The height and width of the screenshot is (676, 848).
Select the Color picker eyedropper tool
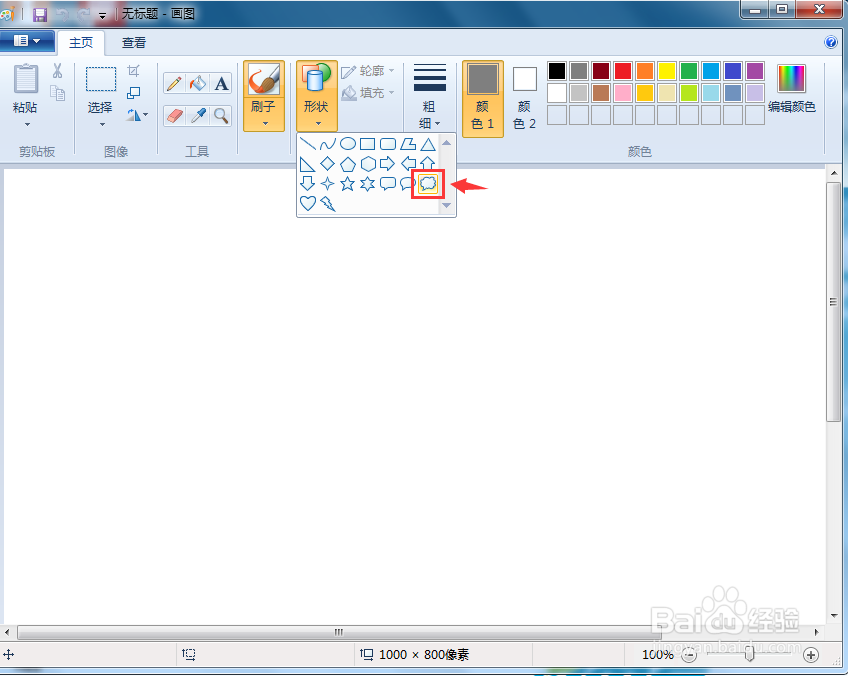[198, 116]
